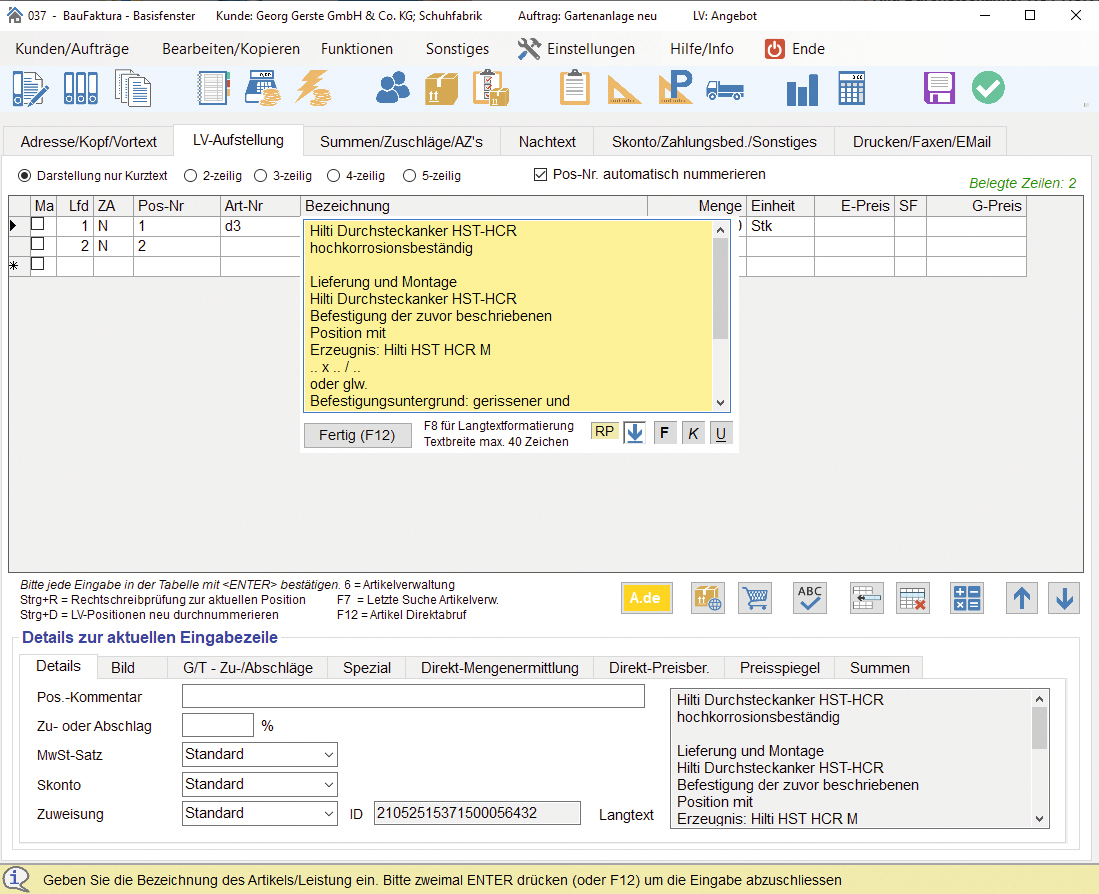This screenshot has height=894, width=1099.
Task: Click the document edit pencil toolbar icon
Action: coord(29,89)
